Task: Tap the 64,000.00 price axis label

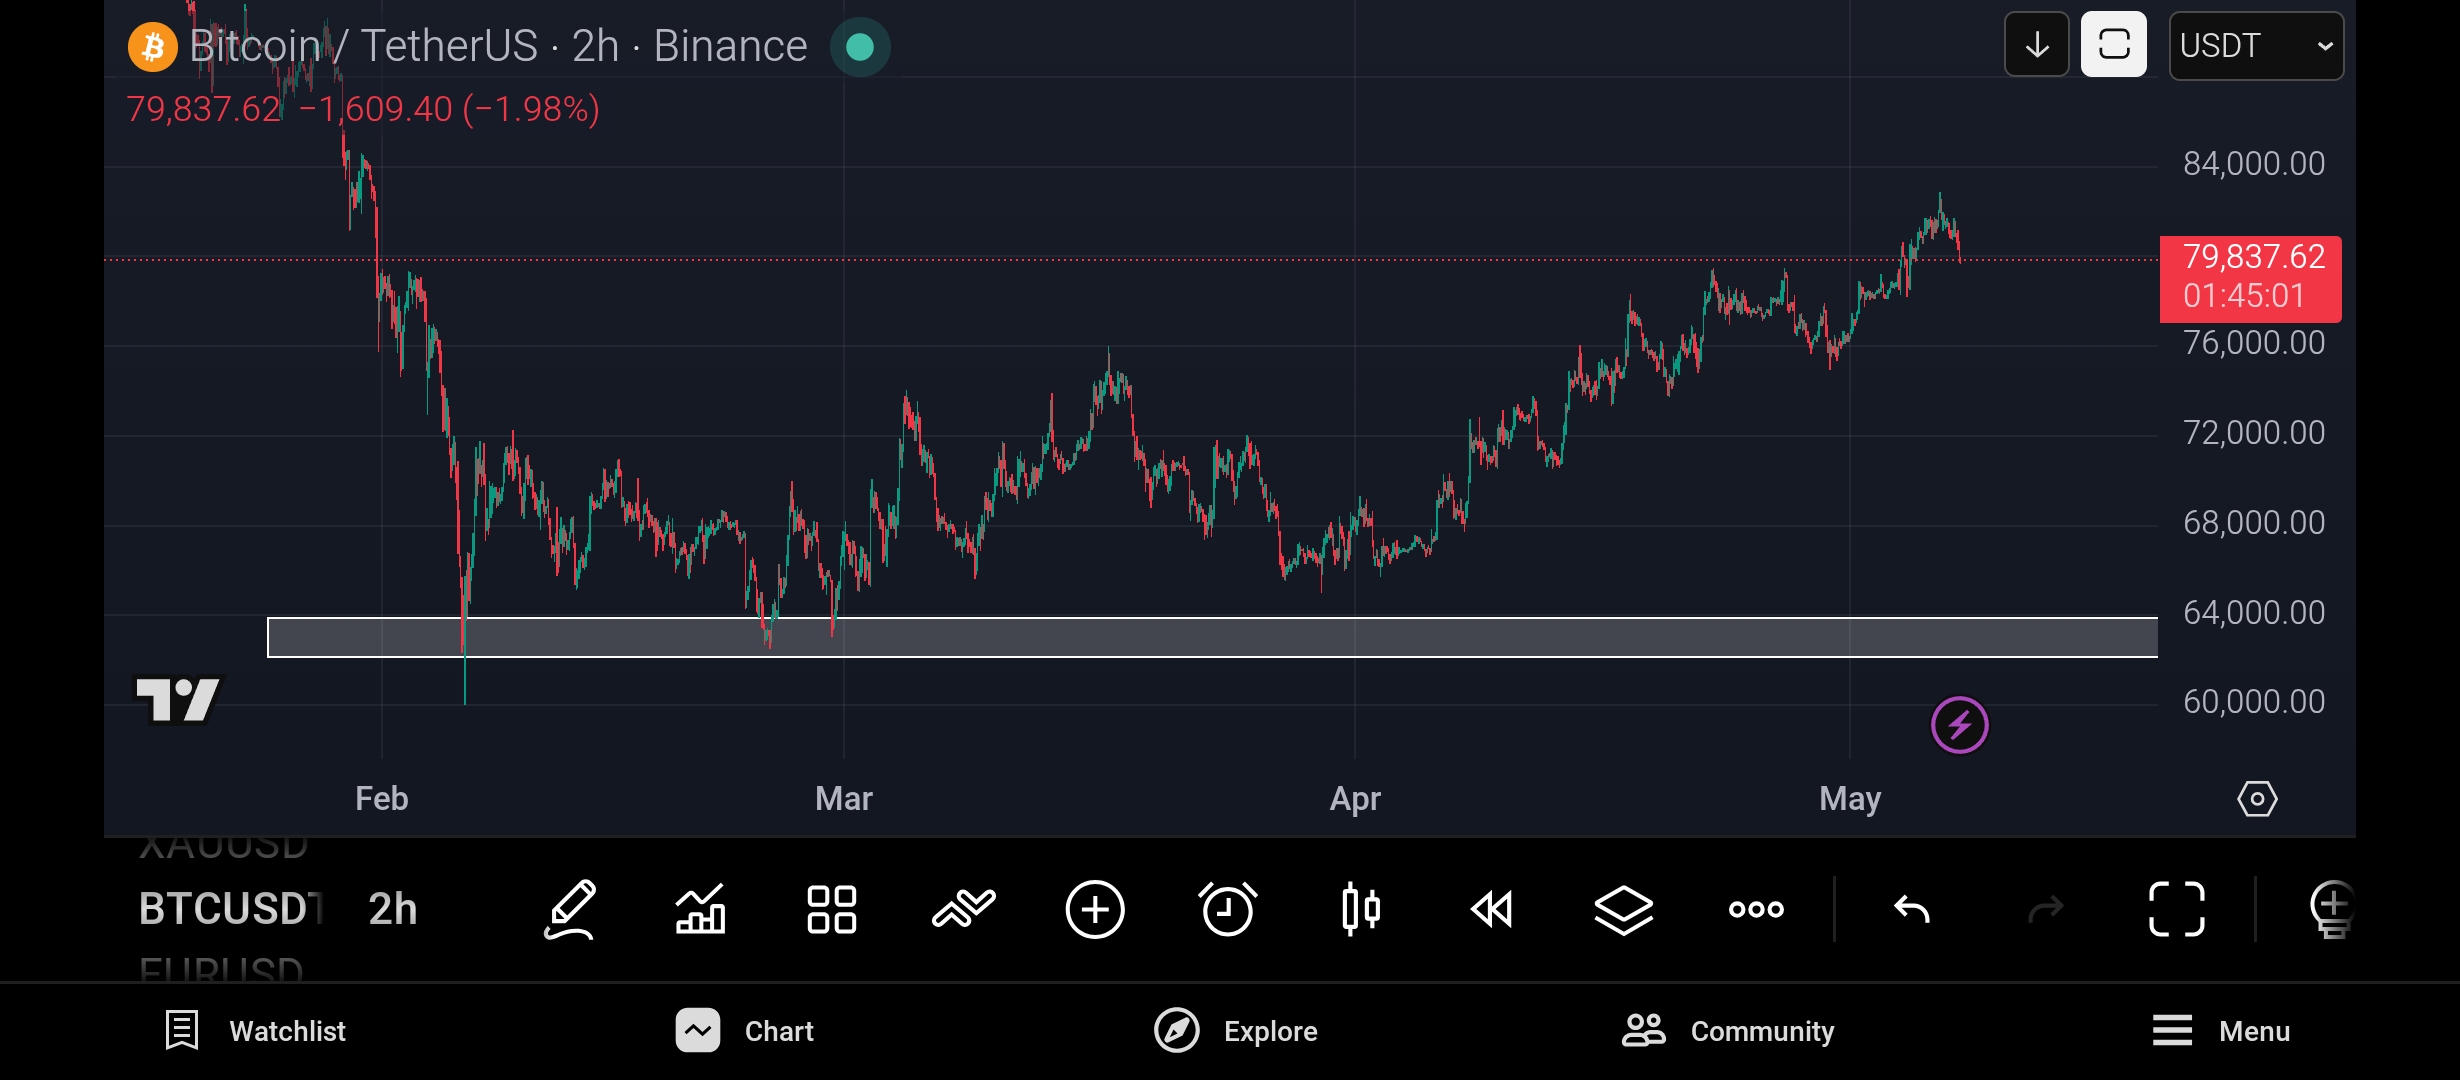Action: pyautogui.click(x=2254, y=613)
